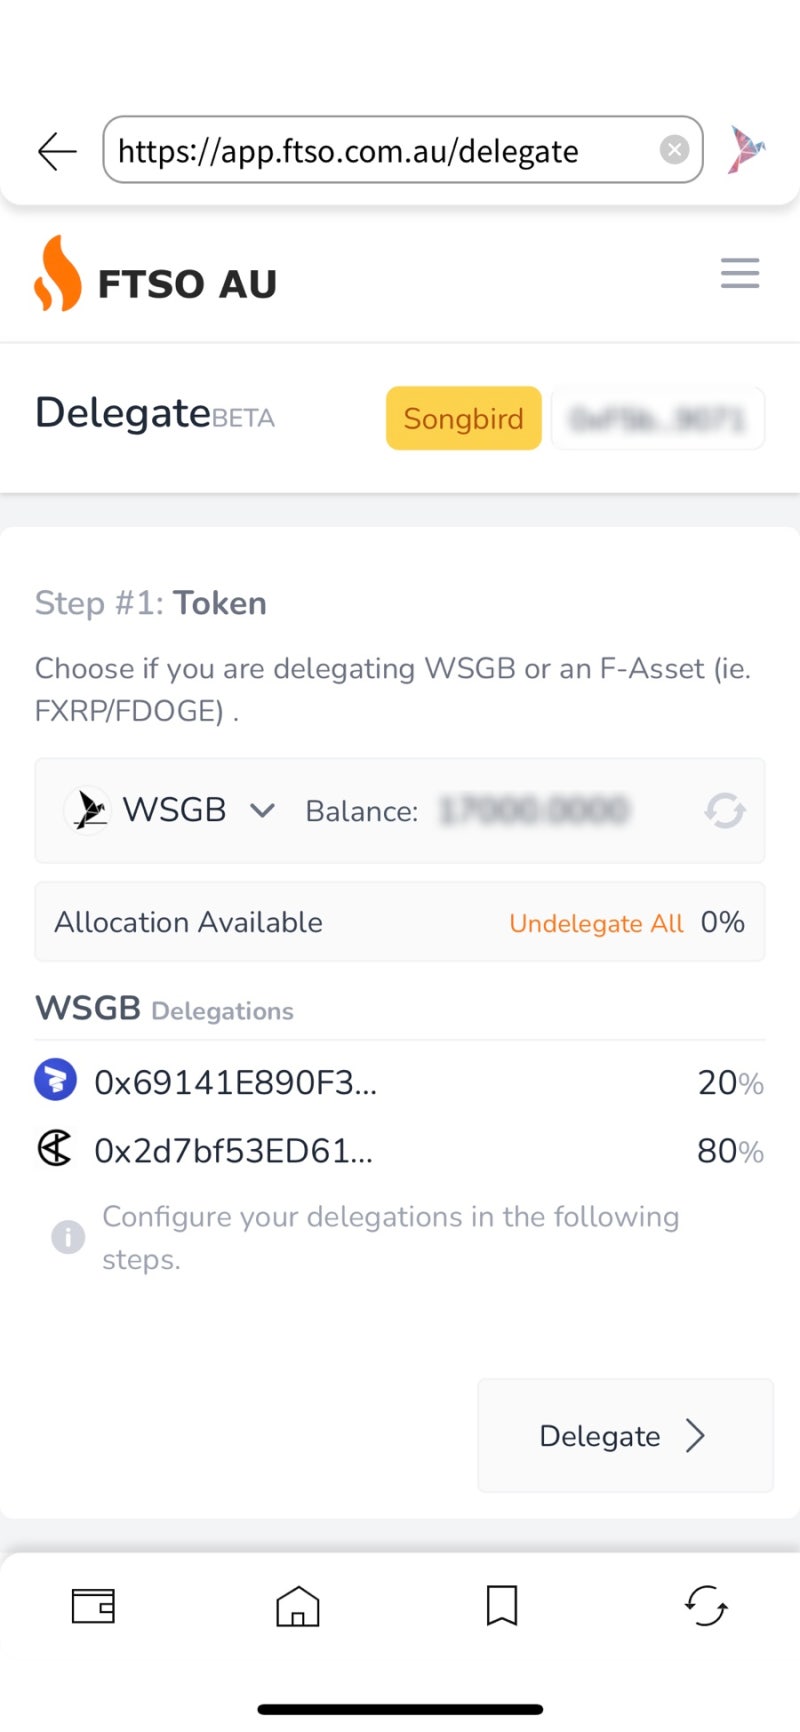Clear the URL with the X icon
This screenshot has width=800, height=1732.
(675, 150)
